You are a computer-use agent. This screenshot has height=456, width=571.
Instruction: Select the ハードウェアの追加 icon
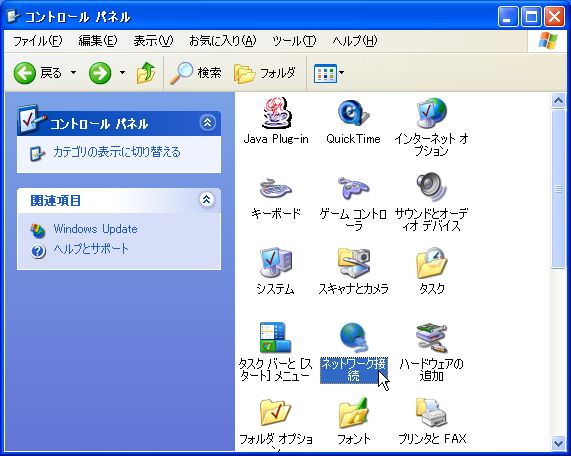point(432,338)
